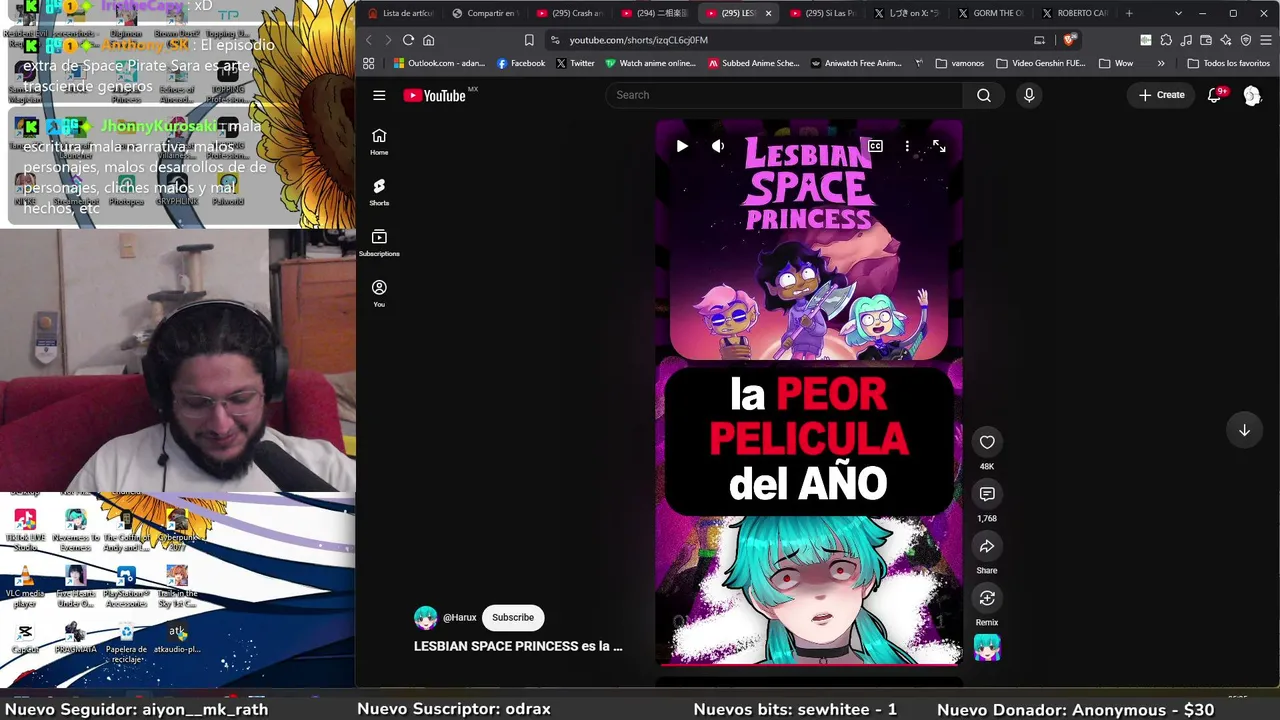Show the hidden bookmarks overflow chevron
This screenshot has height=720, width=1280.
coord(1161,63)
